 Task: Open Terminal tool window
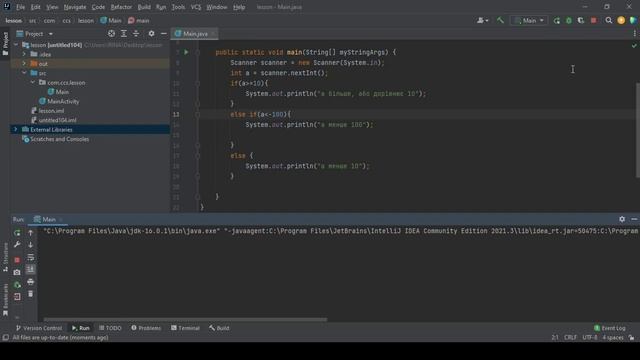[185, 328]
